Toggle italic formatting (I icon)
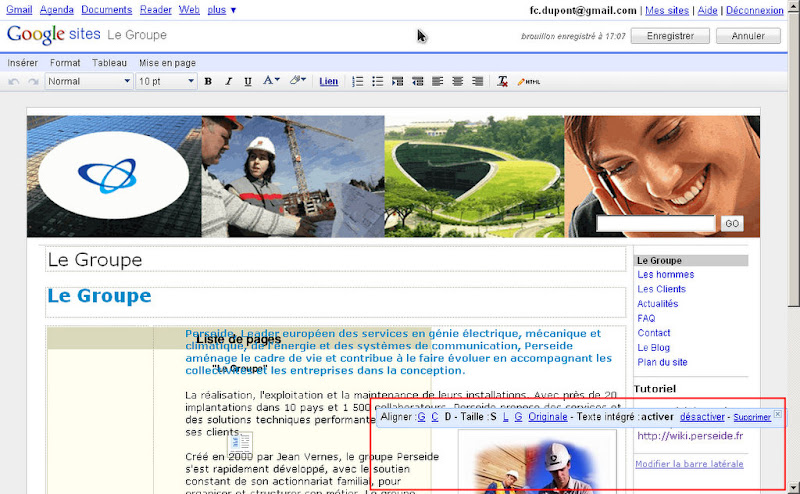Image resolution: width=800 pixels, height=494 pixels. (x=228, y=82)
